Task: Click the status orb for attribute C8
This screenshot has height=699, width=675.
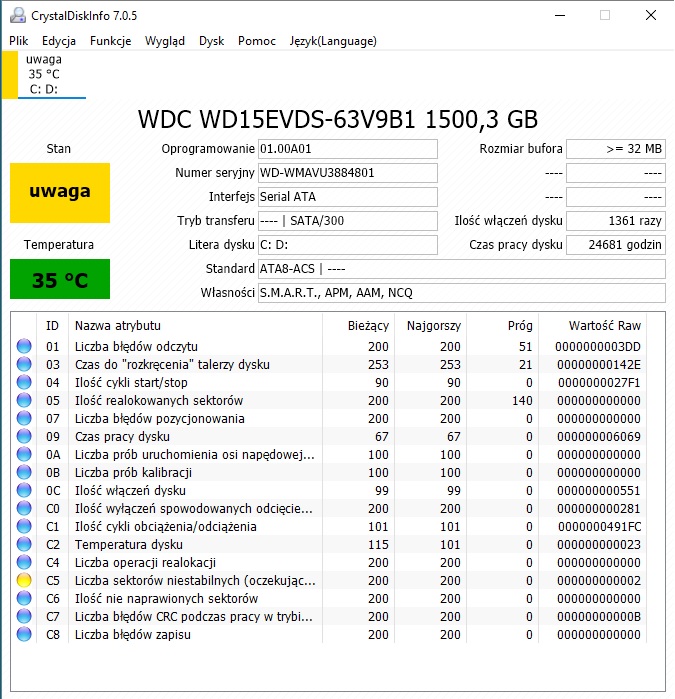Action: tap(24, 634)
